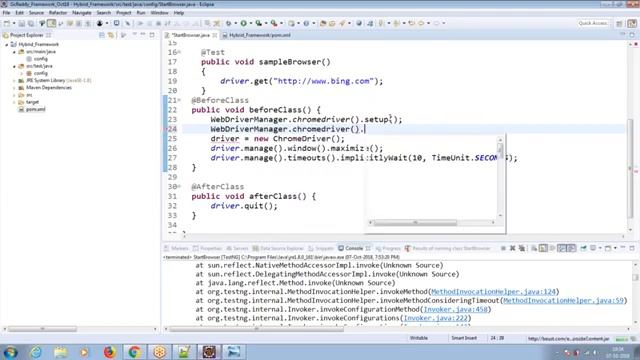
Task: Click the Save toolbar icon
Action: [22, 23]
